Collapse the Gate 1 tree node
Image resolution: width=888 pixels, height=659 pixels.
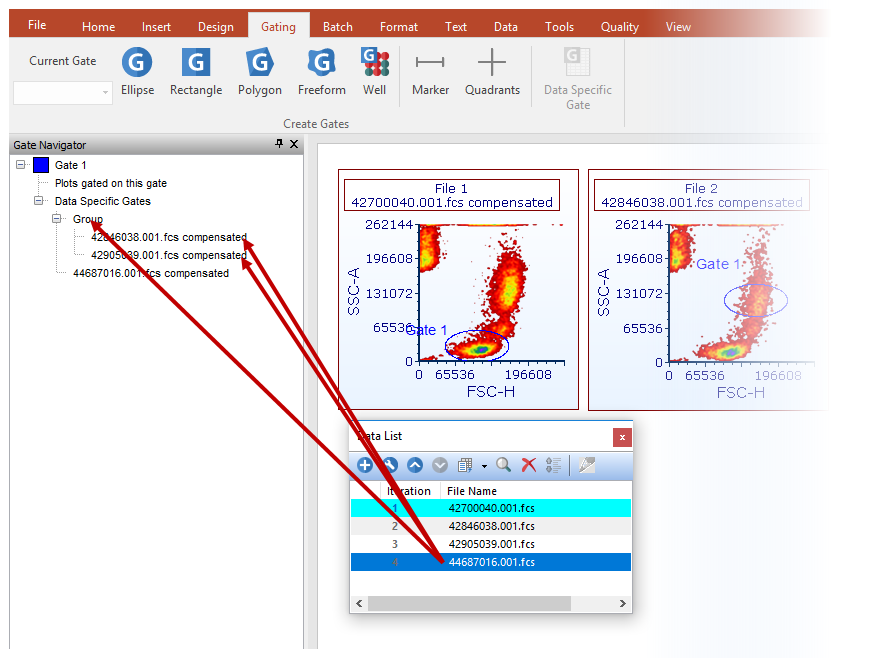pyautogui.click(x=22, y=165)
